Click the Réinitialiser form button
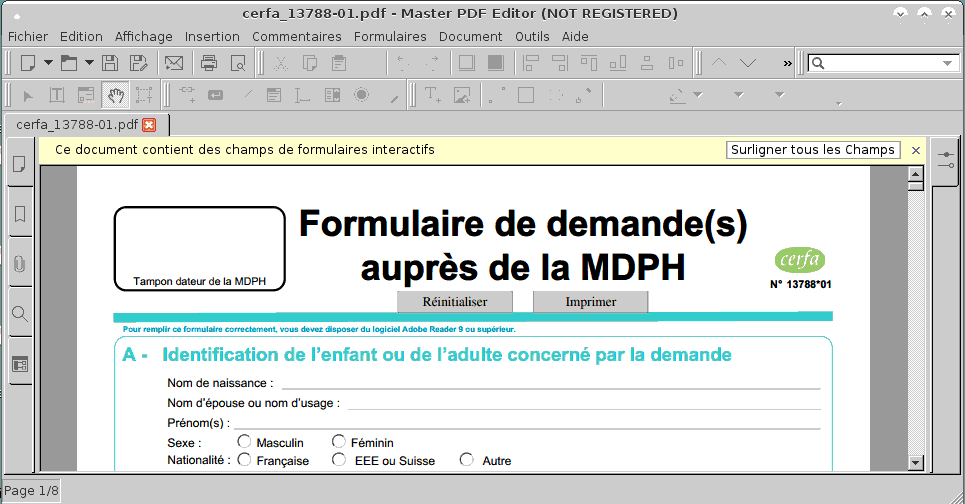965x504 pixels. pyautogui.click(x=455, y=302)
